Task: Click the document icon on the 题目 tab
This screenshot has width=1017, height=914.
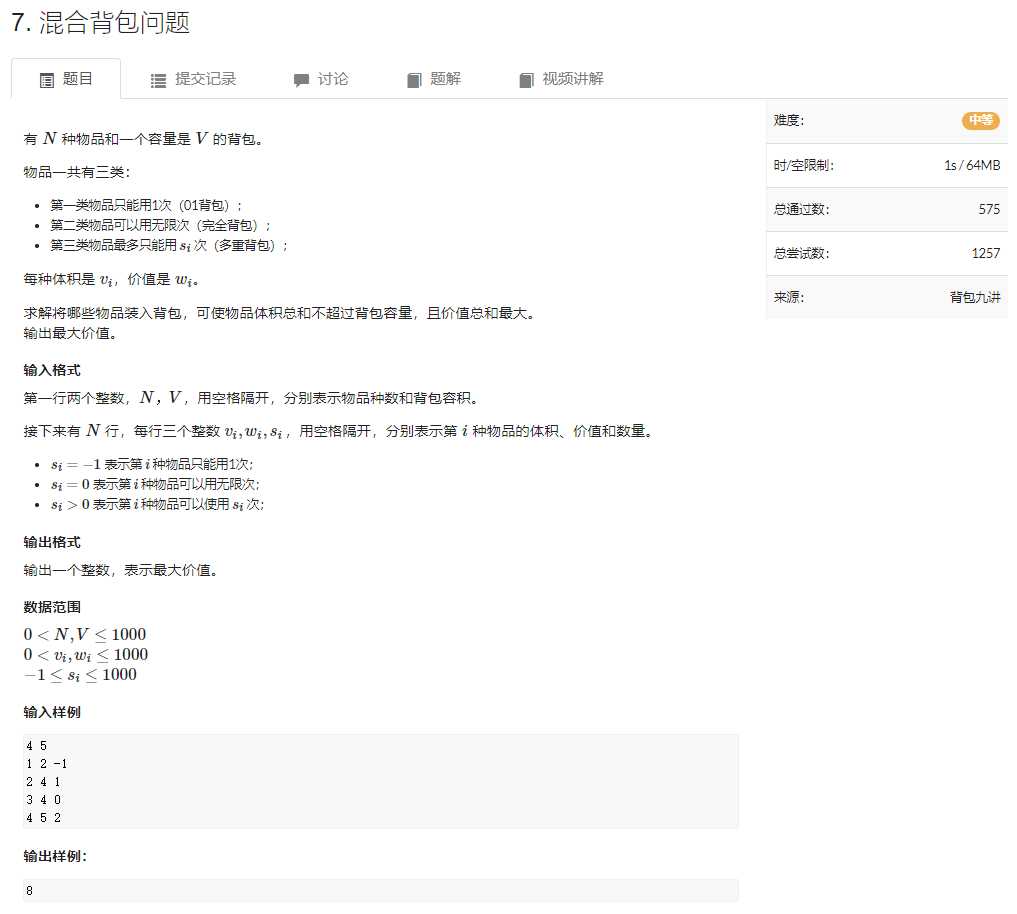Action: [x=45, y=80]
